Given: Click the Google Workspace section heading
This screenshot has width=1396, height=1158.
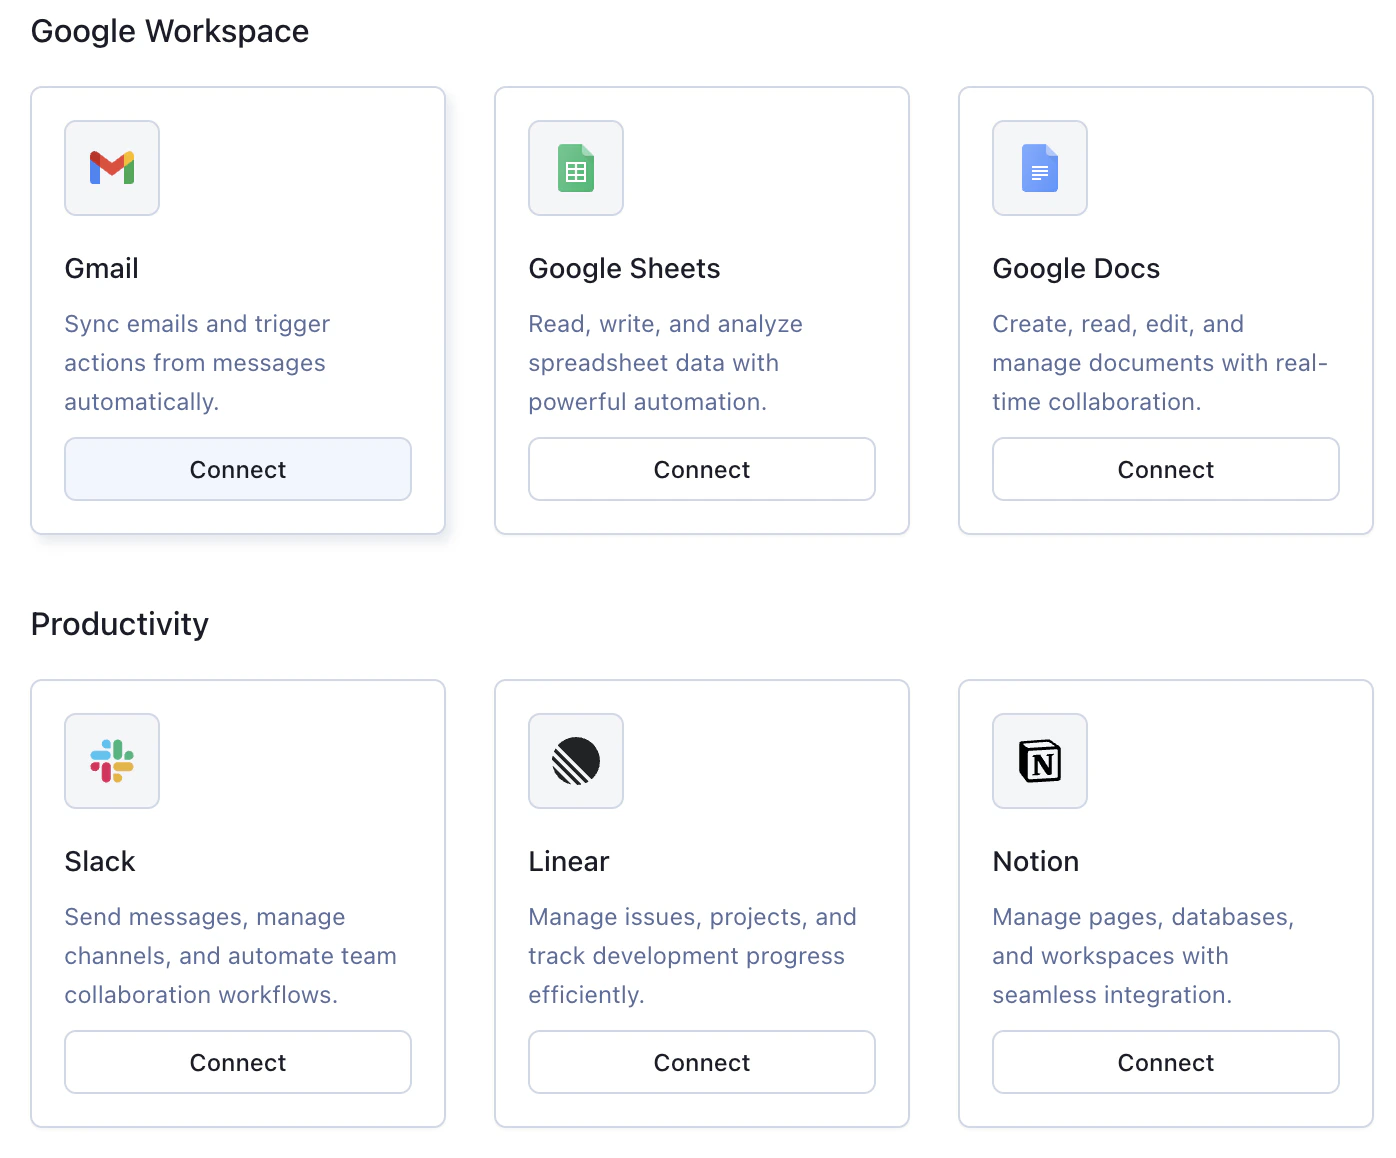Looking at the screenshot, I should click(170, 31).
